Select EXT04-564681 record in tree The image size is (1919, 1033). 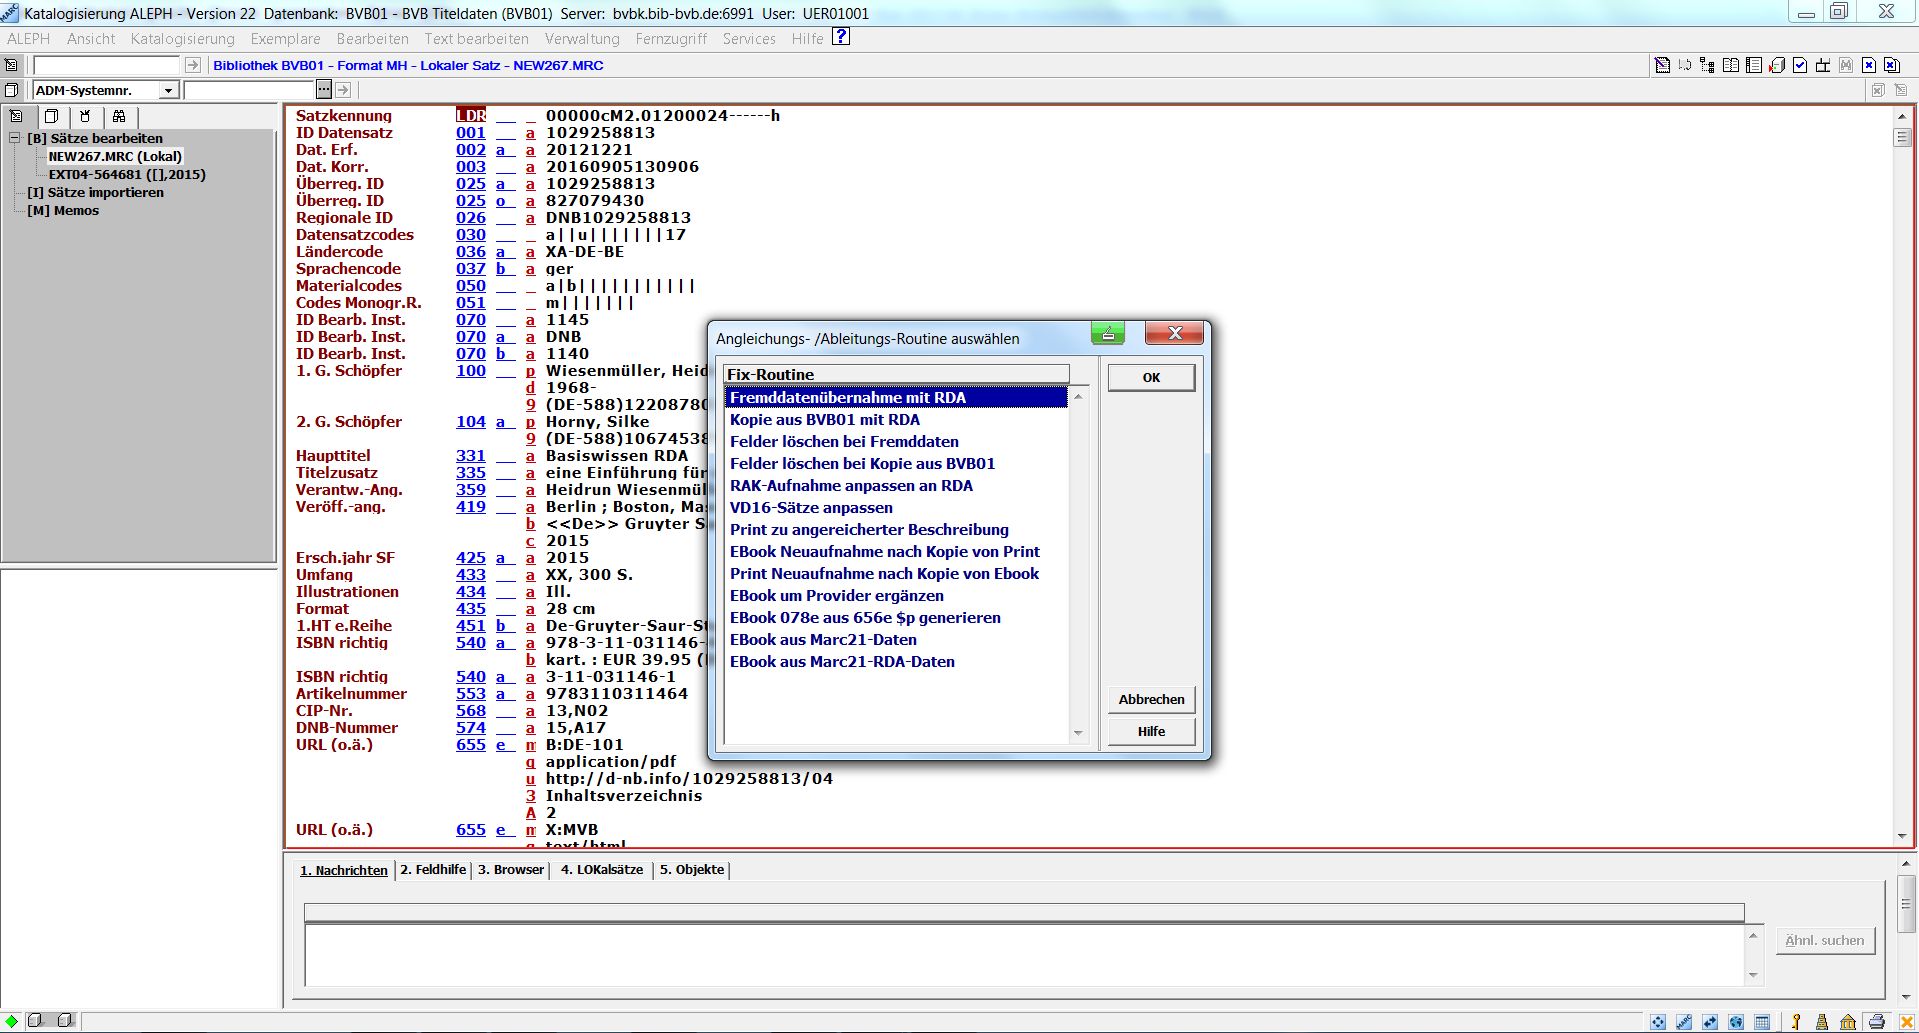pyautogui.click(x=127, y=174)
